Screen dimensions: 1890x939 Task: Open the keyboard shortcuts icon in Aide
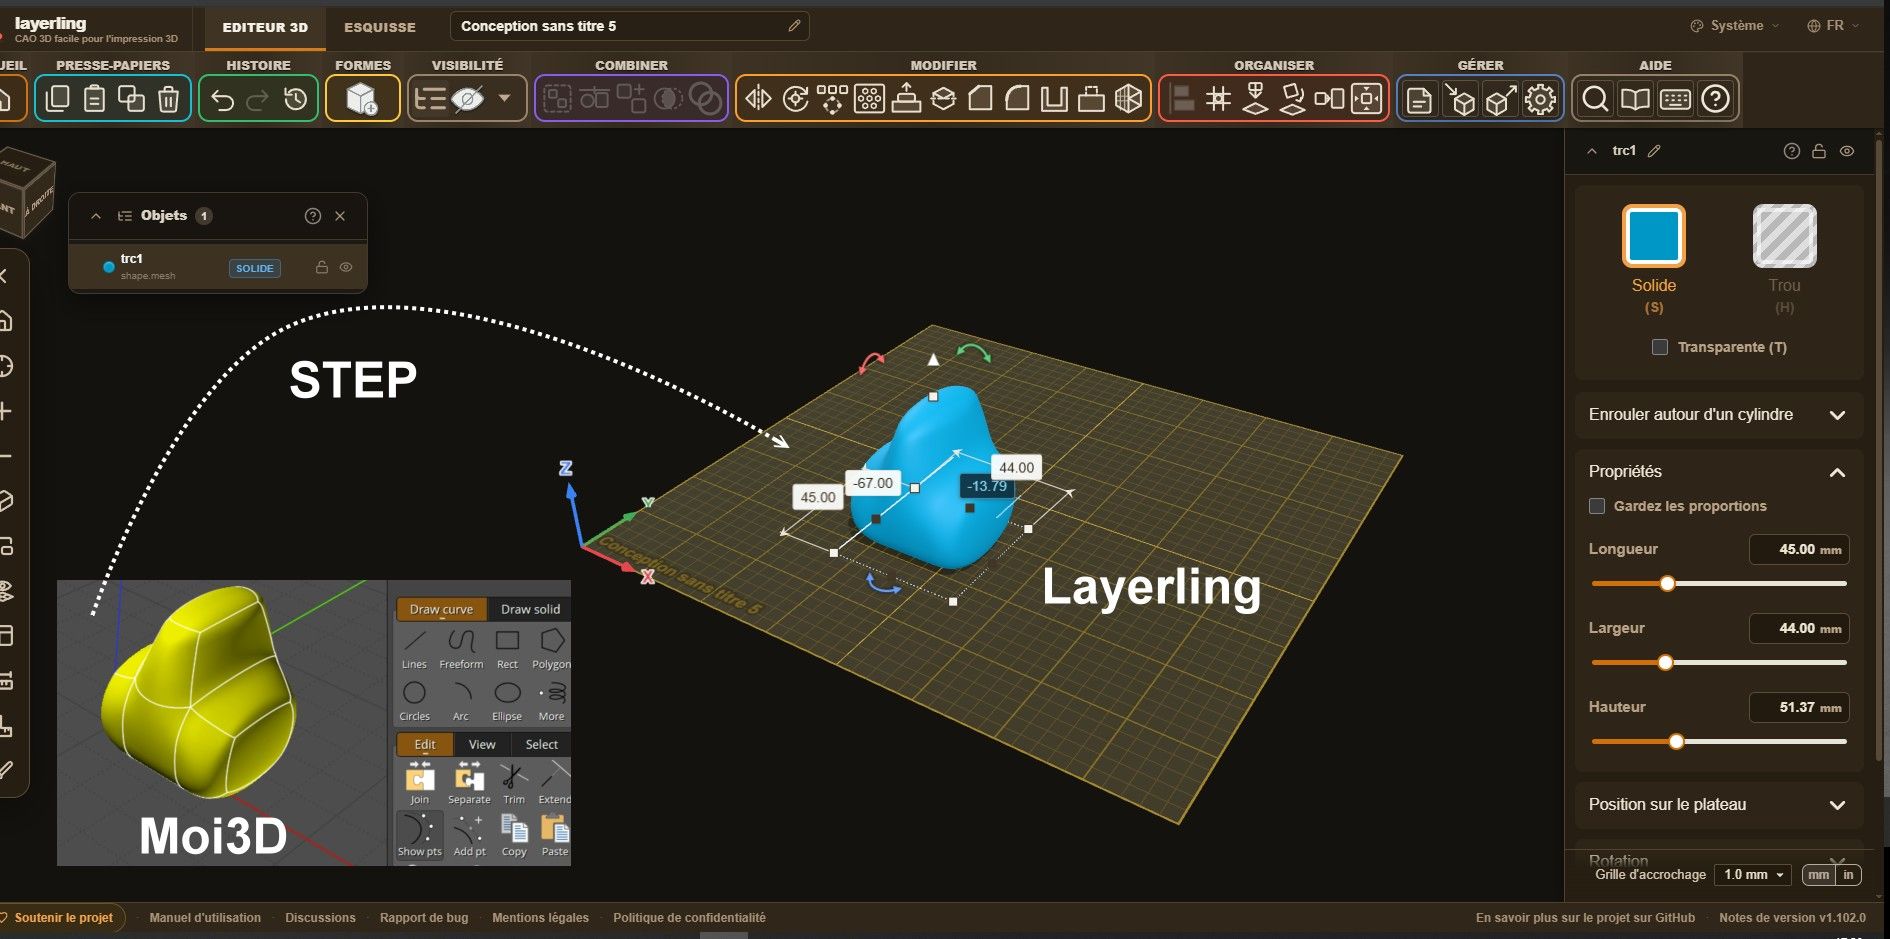click(x=1675, y=99)
